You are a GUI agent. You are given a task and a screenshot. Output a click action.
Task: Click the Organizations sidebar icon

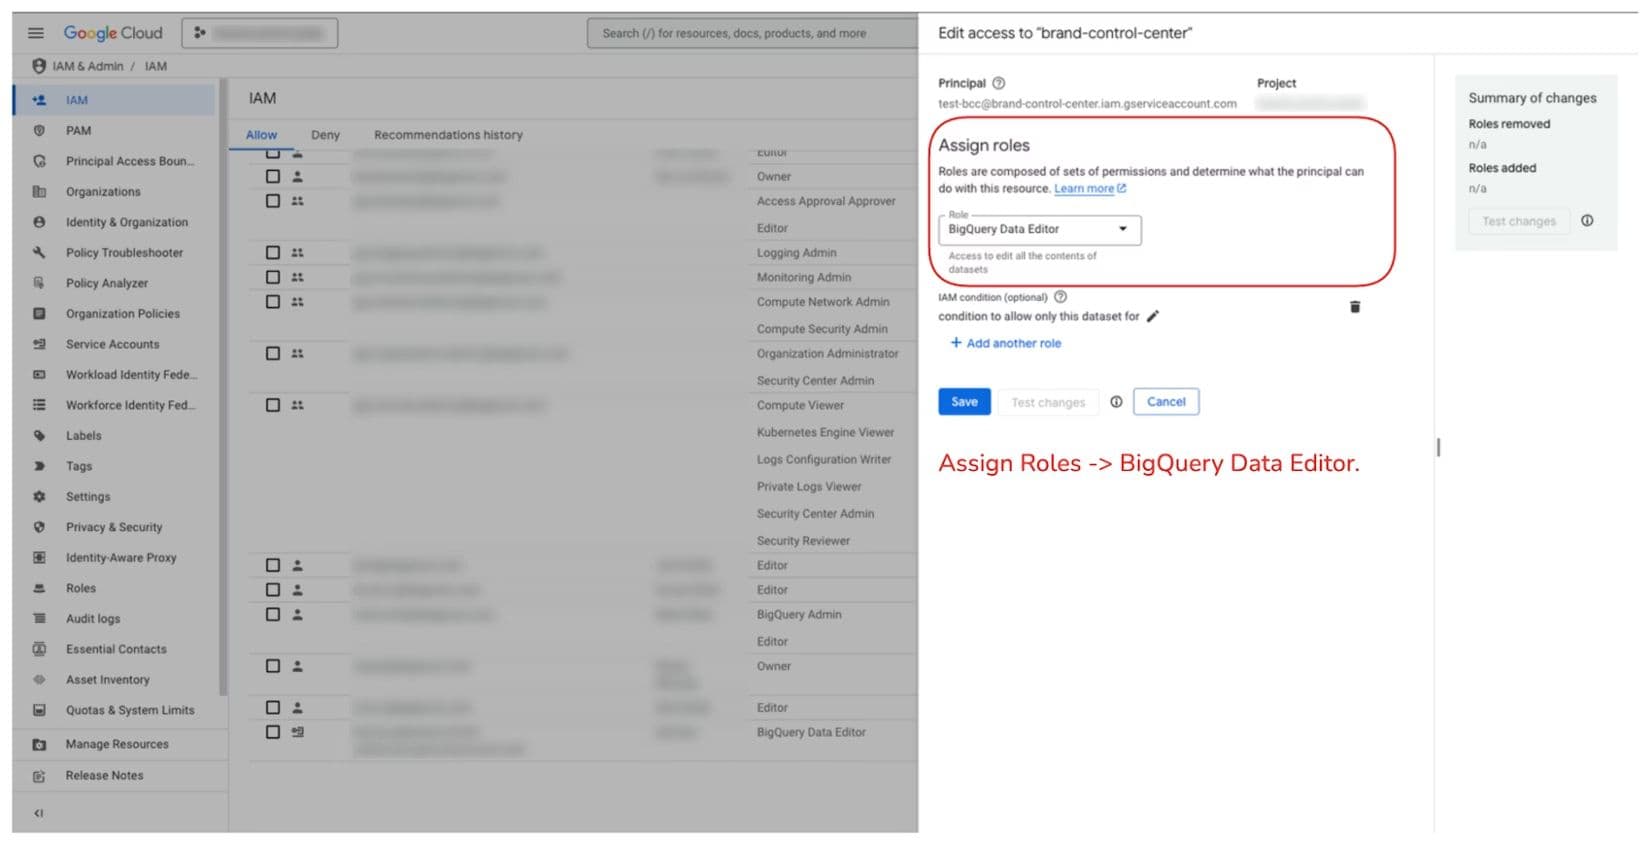[39, 191]
